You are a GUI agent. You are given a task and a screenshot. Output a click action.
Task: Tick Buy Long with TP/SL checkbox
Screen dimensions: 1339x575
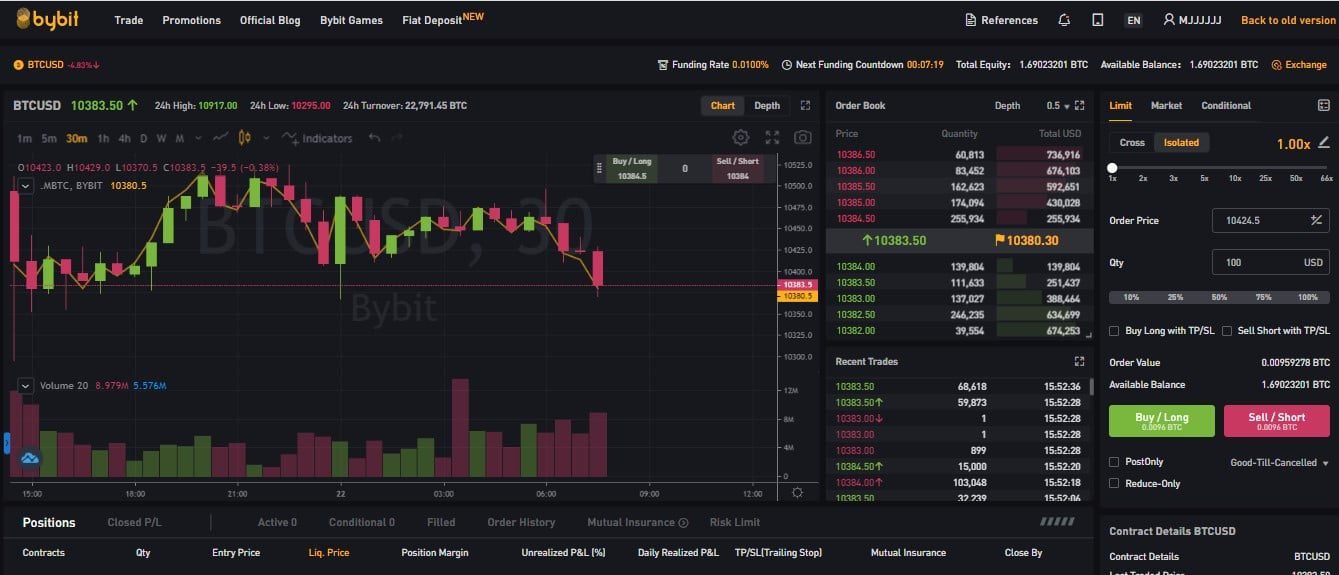click(x=1115, y=331)
